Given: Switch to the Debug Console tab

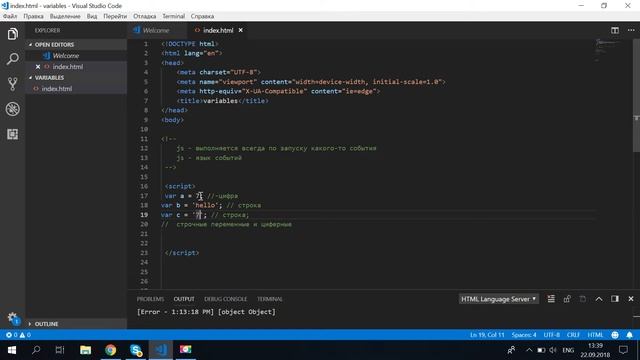Looking at the screenshot, I should tap(225, 299).
